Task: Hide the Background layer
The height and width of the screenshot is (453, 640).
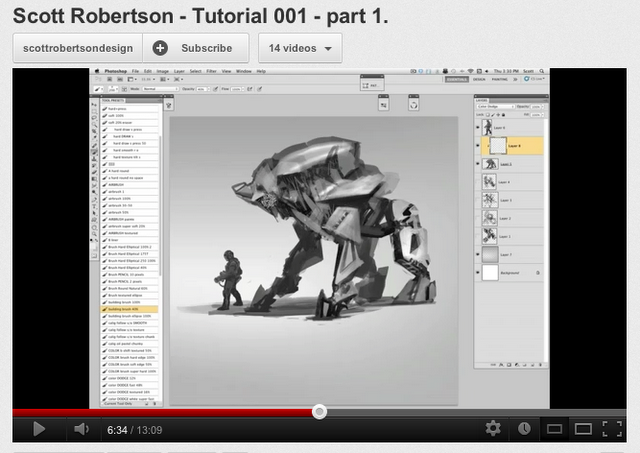Action: point(478,272)
